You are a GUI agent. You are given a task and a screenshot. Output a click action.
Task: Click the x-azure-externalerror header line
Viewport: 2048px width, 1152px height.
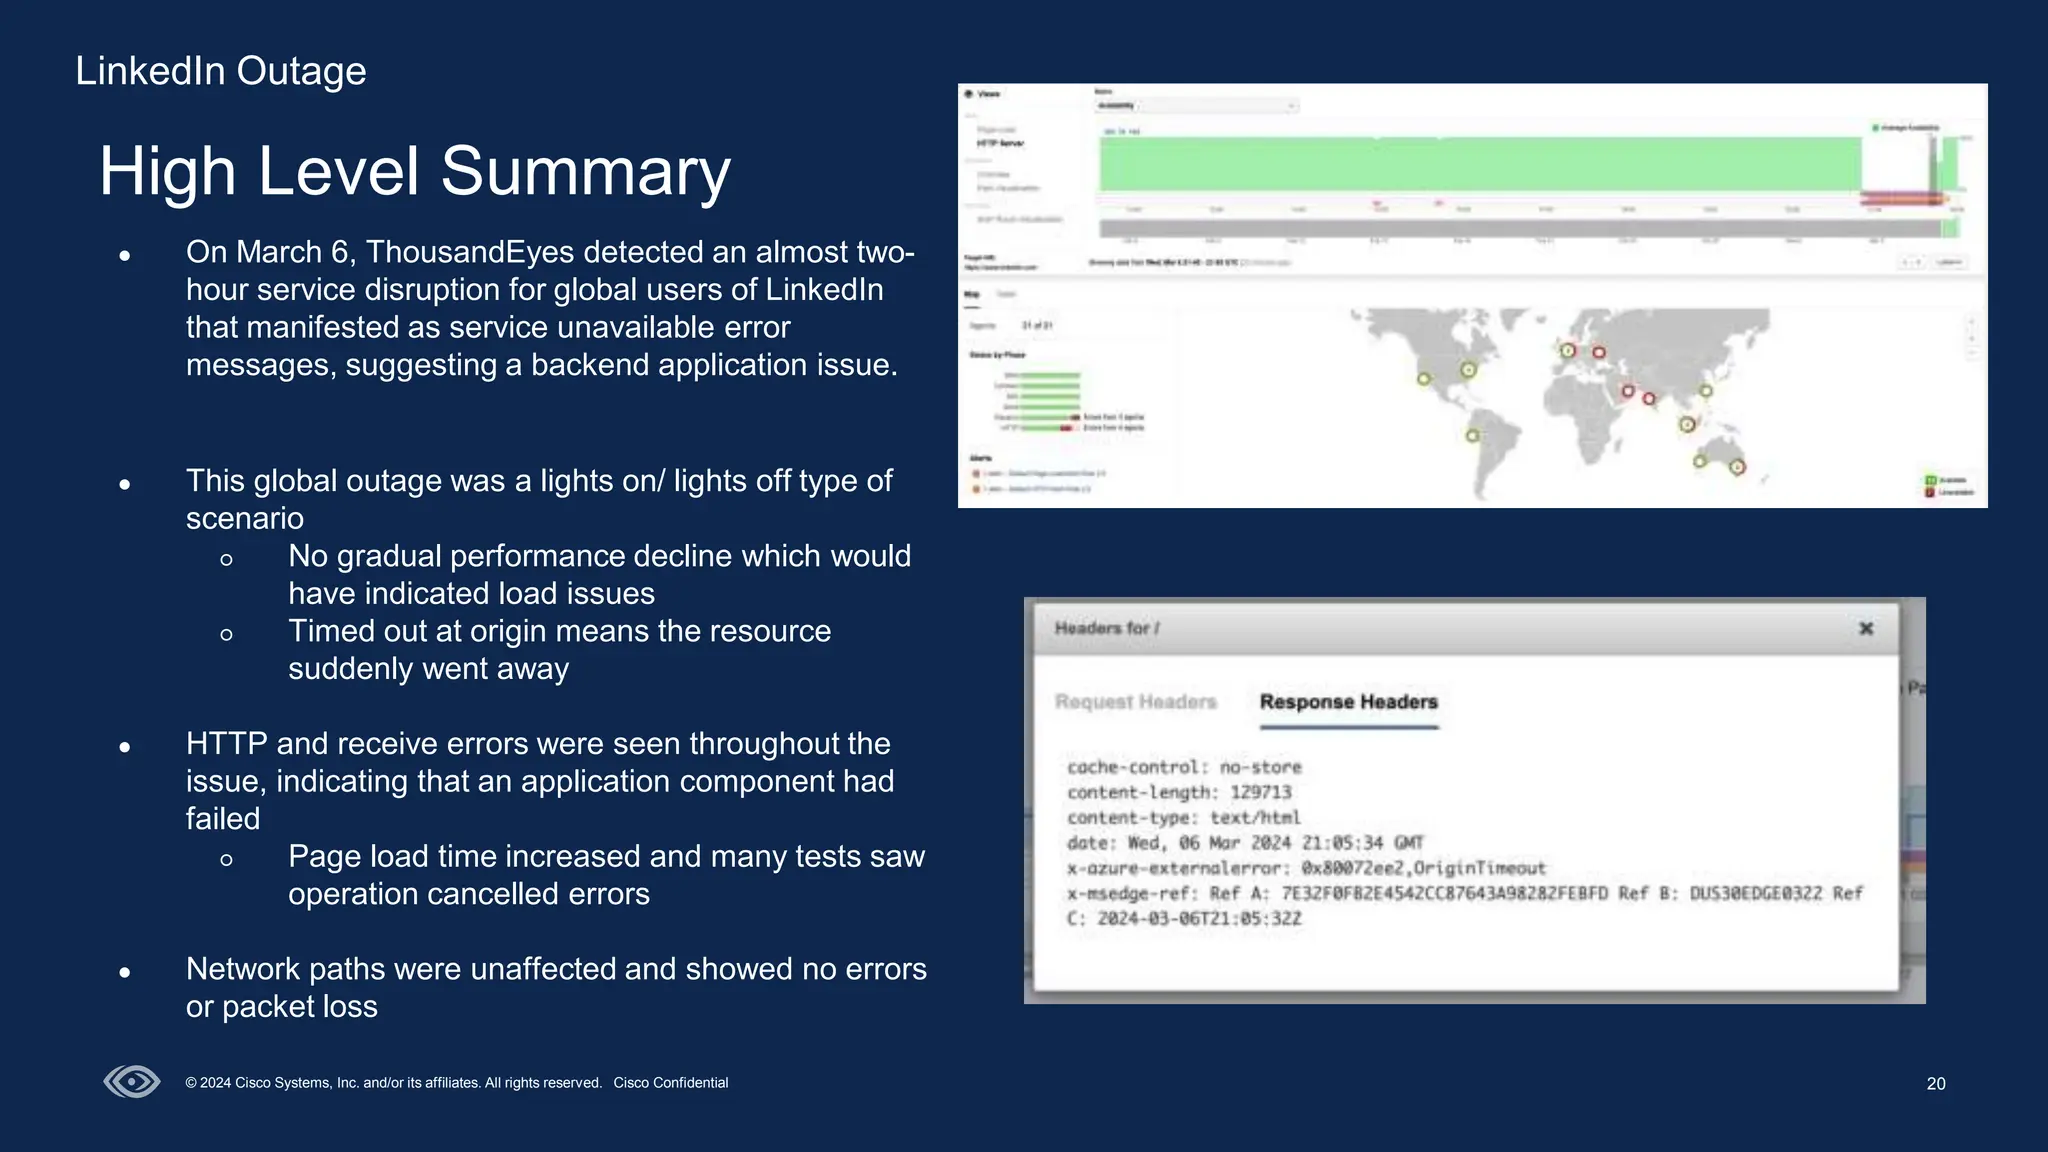point(1305,868)
